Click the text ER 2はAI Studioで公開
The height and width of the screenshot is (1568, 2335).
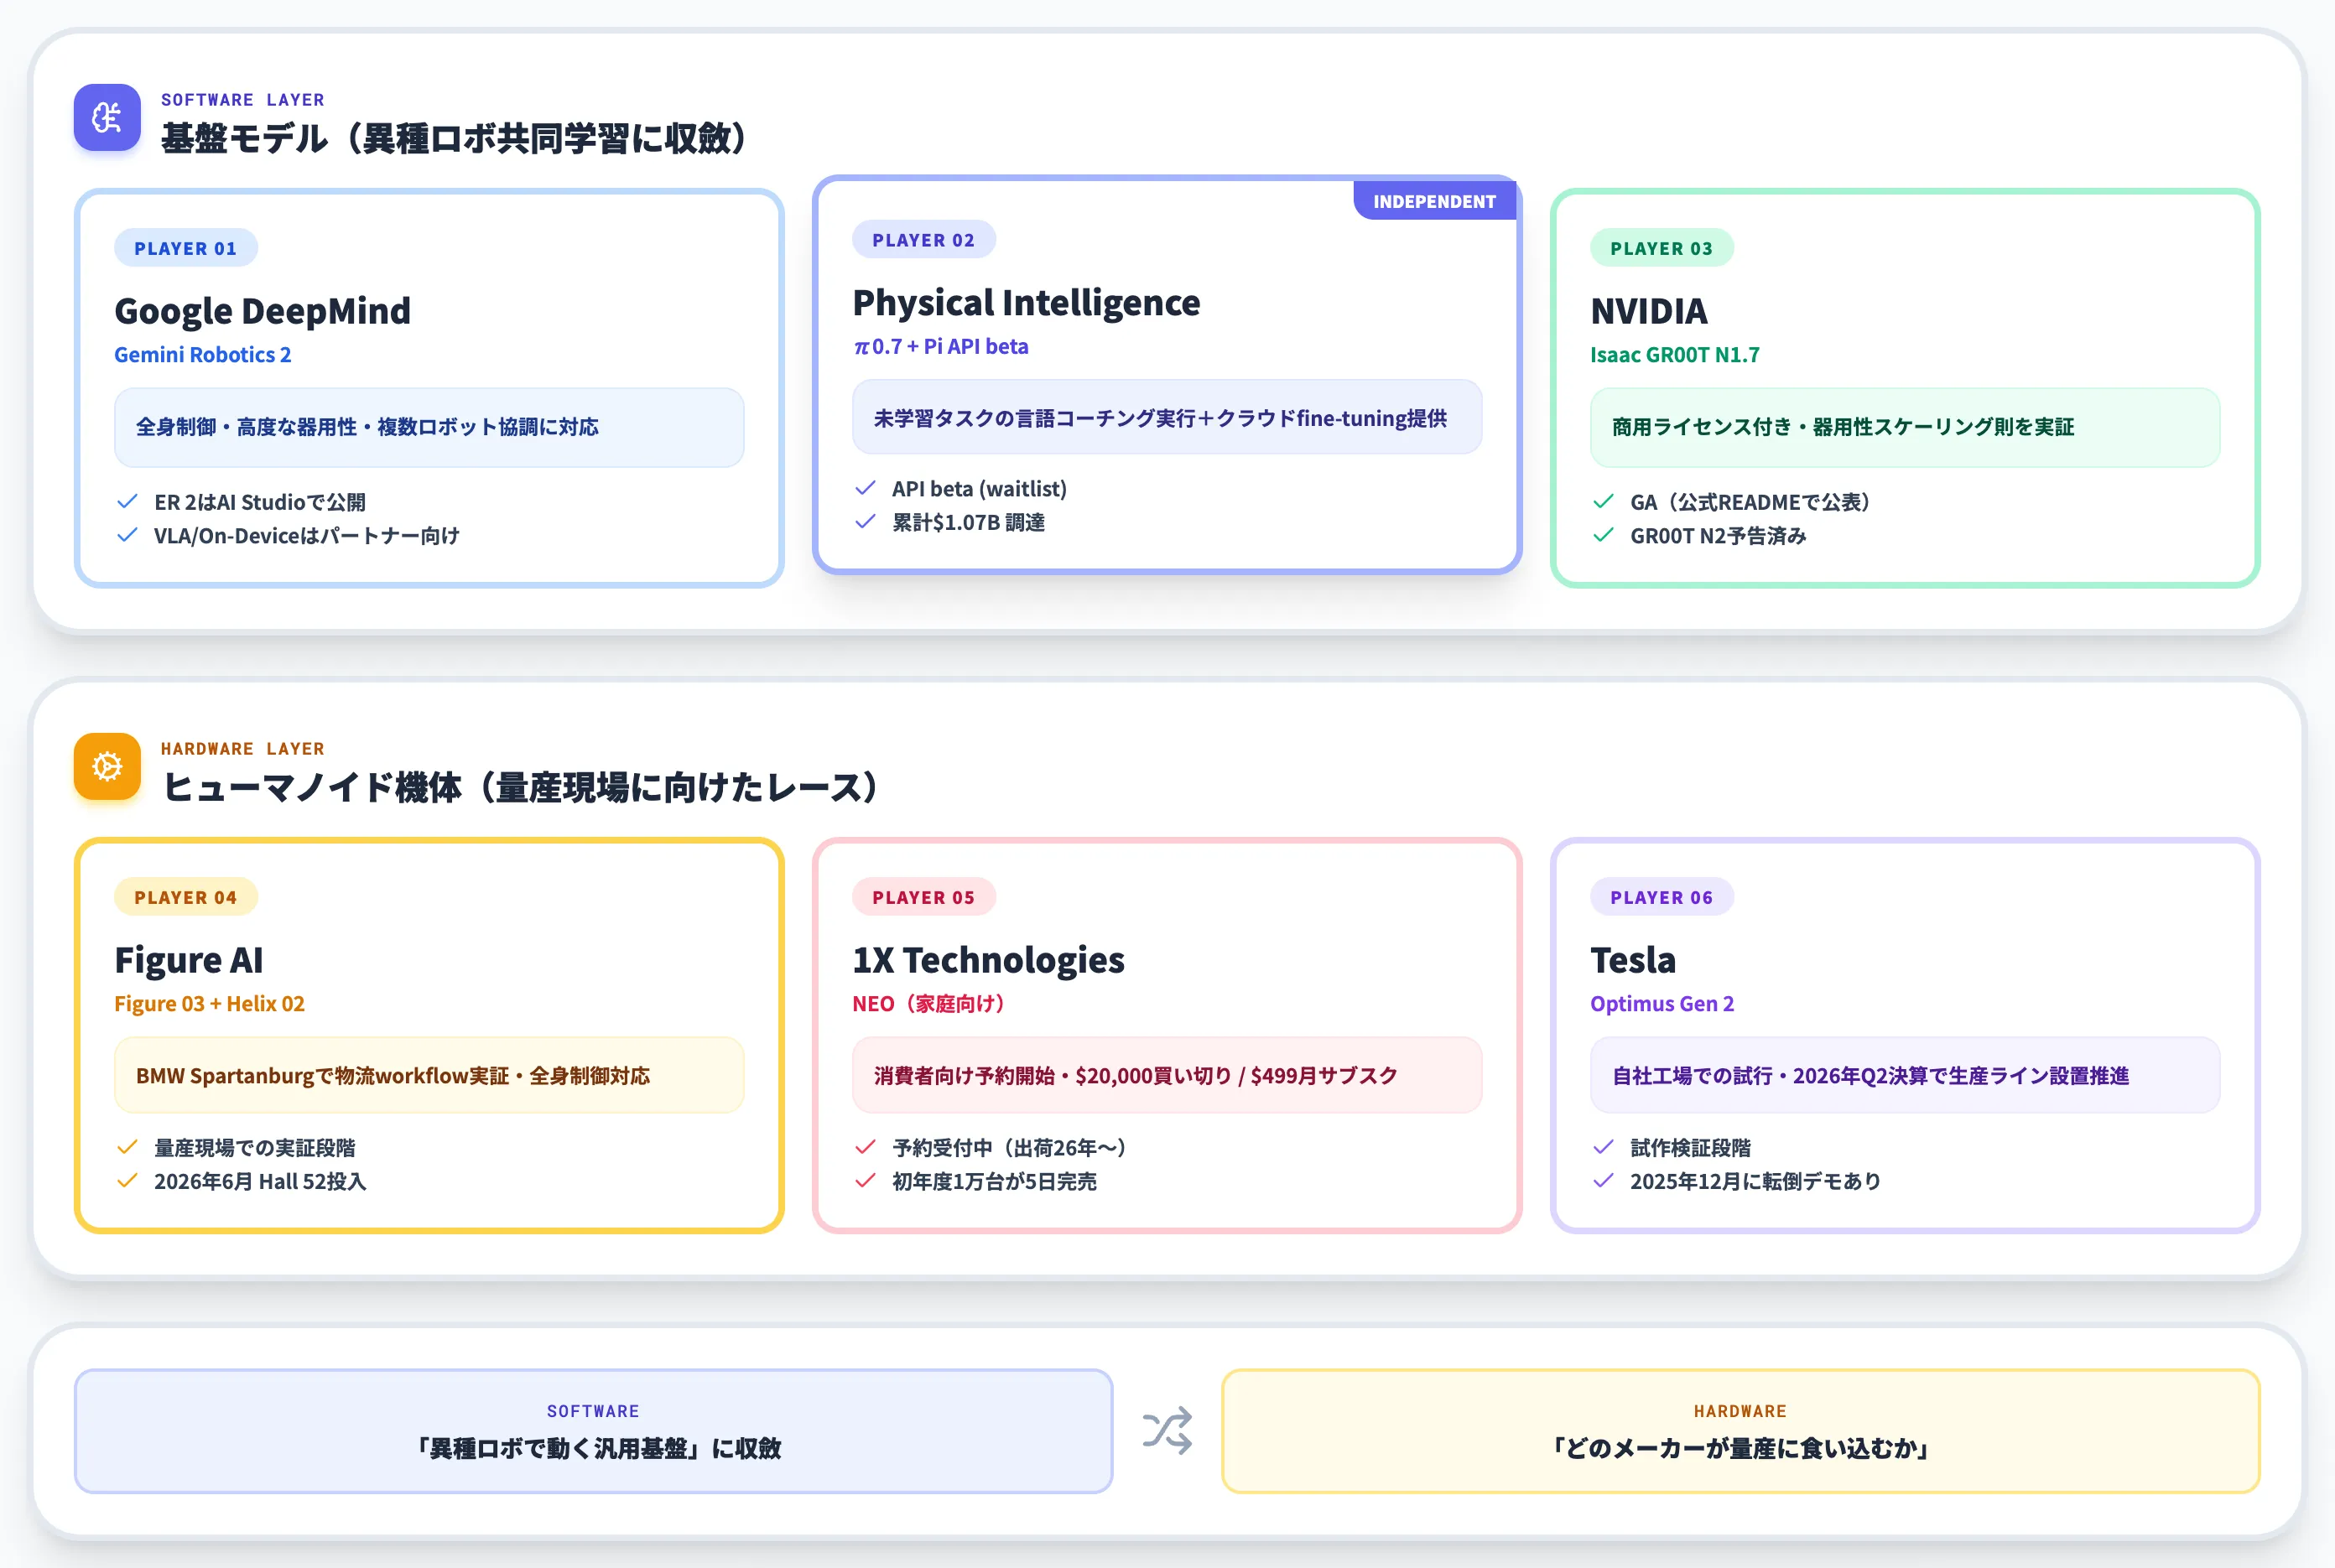pos(260,501)
